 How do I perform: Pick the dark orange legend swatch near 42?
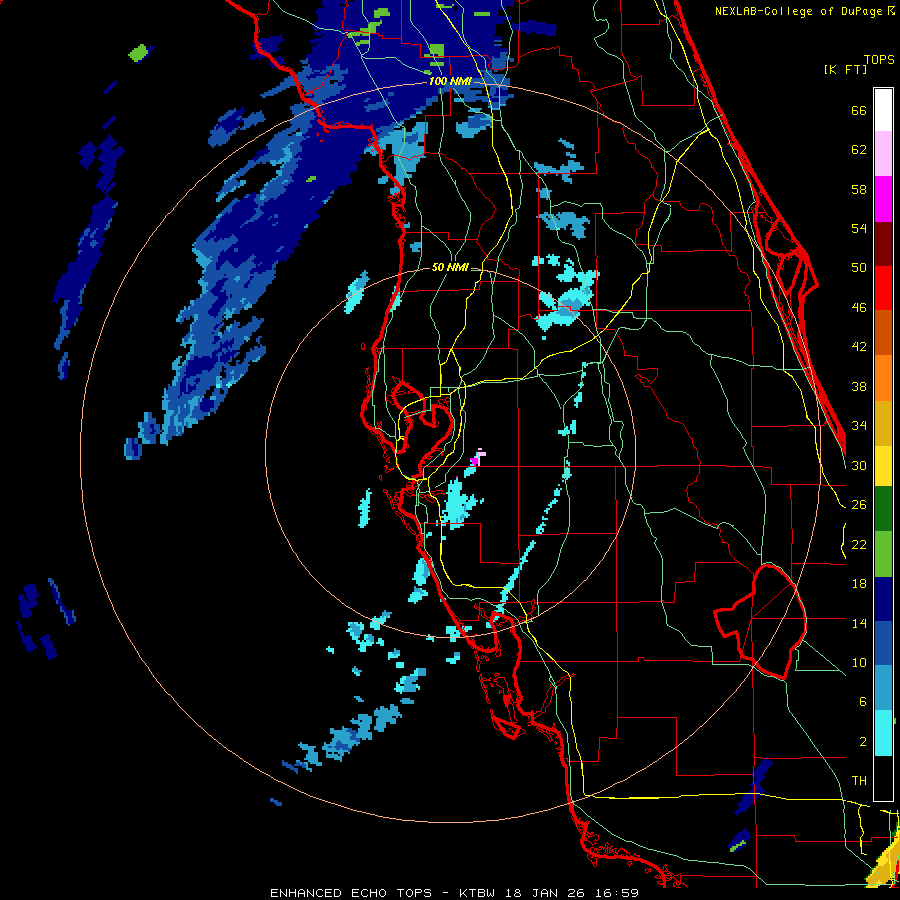(x=883, y=333)
